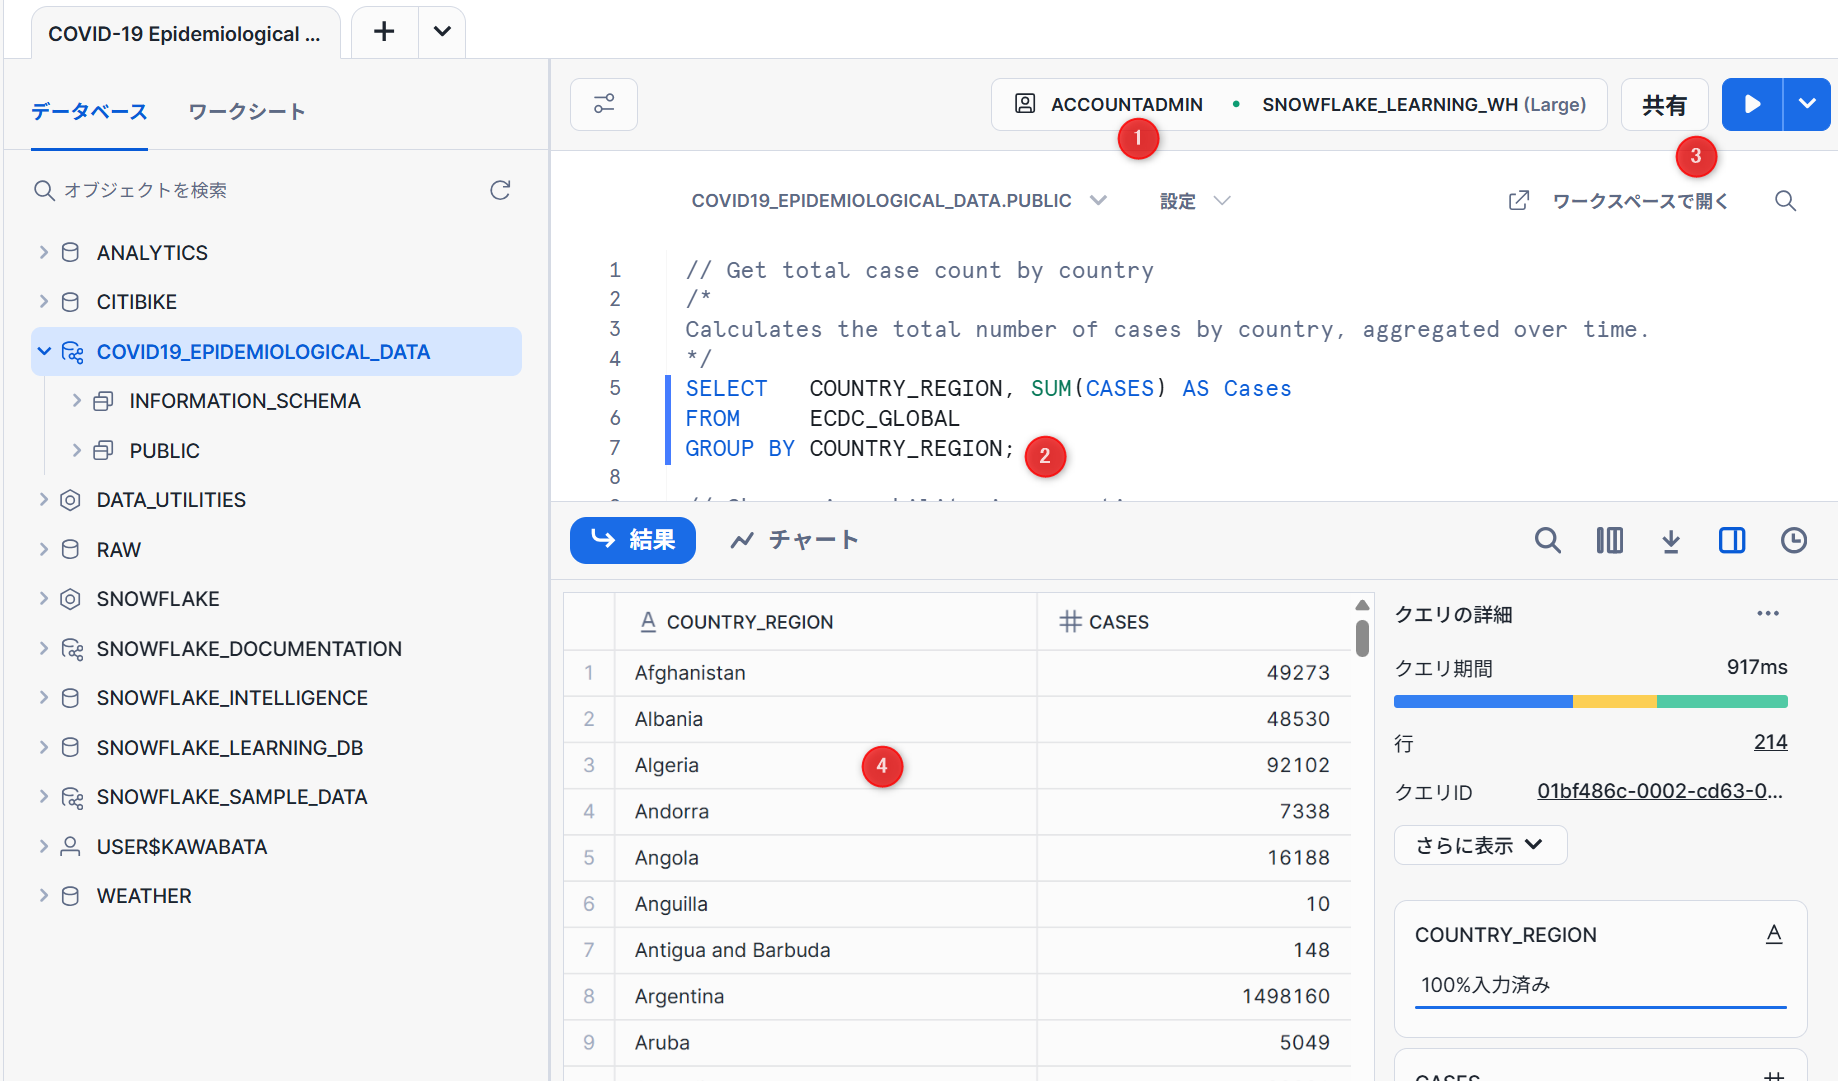Open the column selection icon

[x=1609, y=541]
